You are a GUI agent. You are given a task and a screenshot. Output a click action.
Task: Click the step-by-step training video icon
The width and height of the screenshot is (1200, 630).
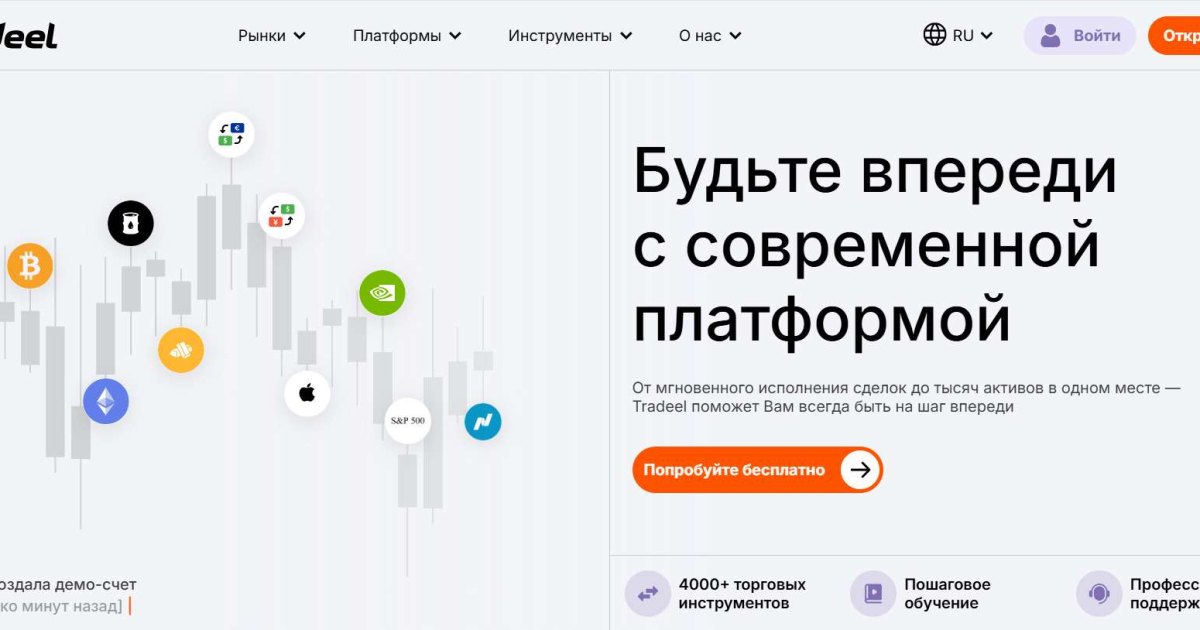tap(873, 594)
